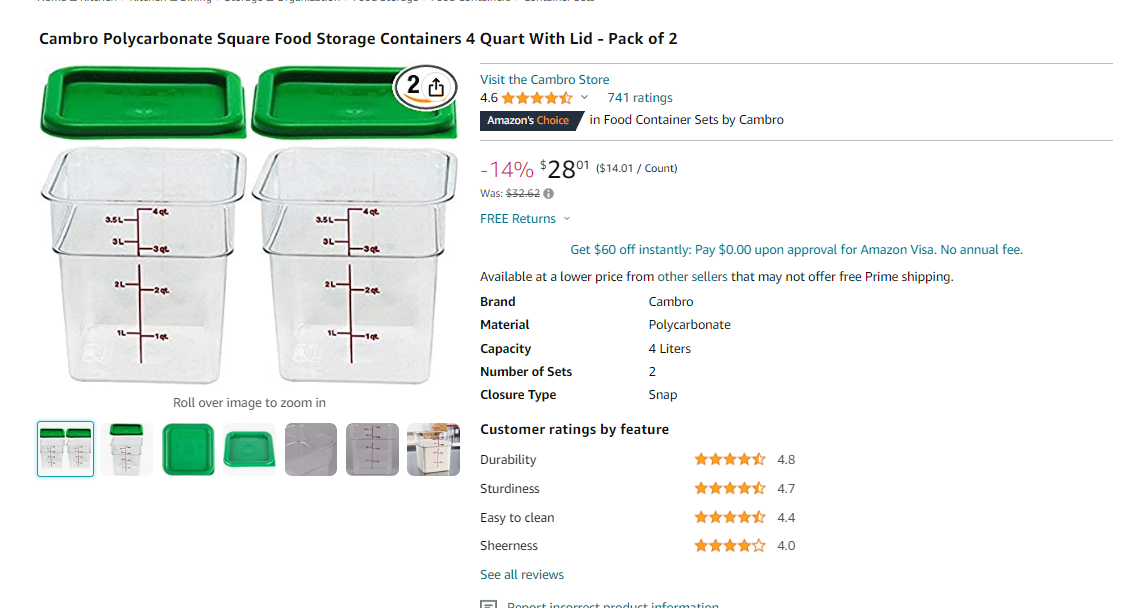Open the 741 ratings link
Viewport: 1128px width, 608px height.
click(640, 98)
